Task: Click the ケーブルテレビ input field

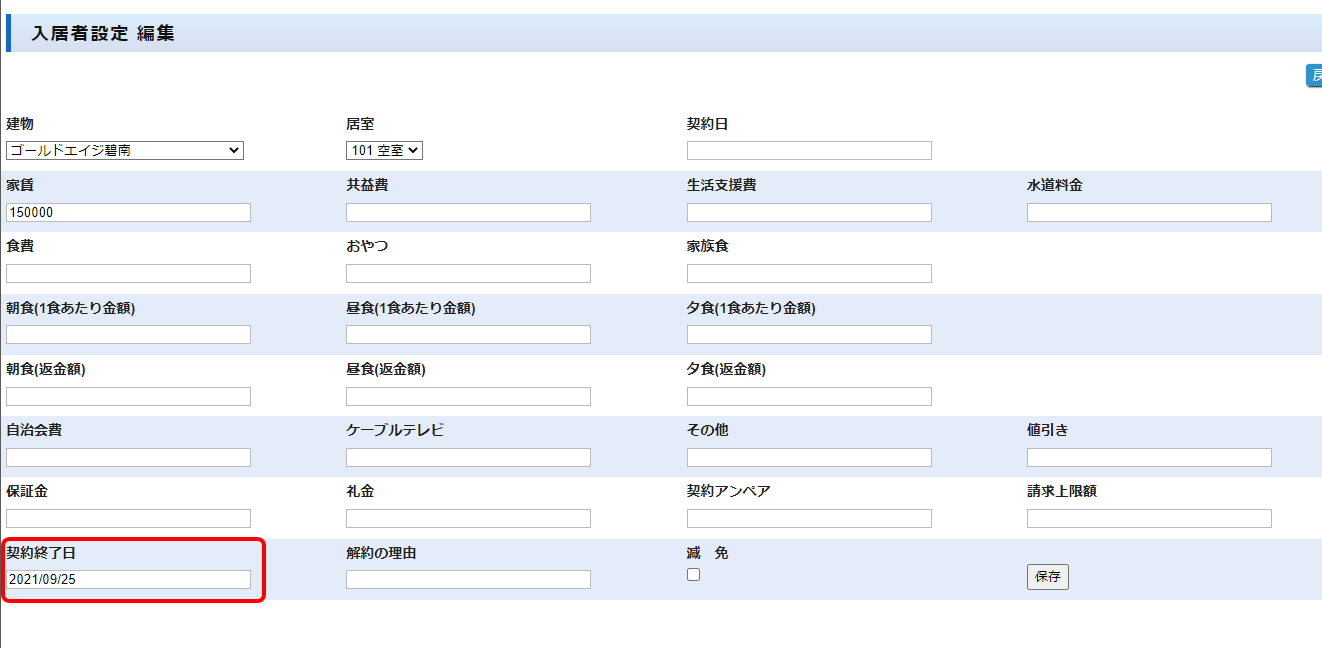Action: 468,458
